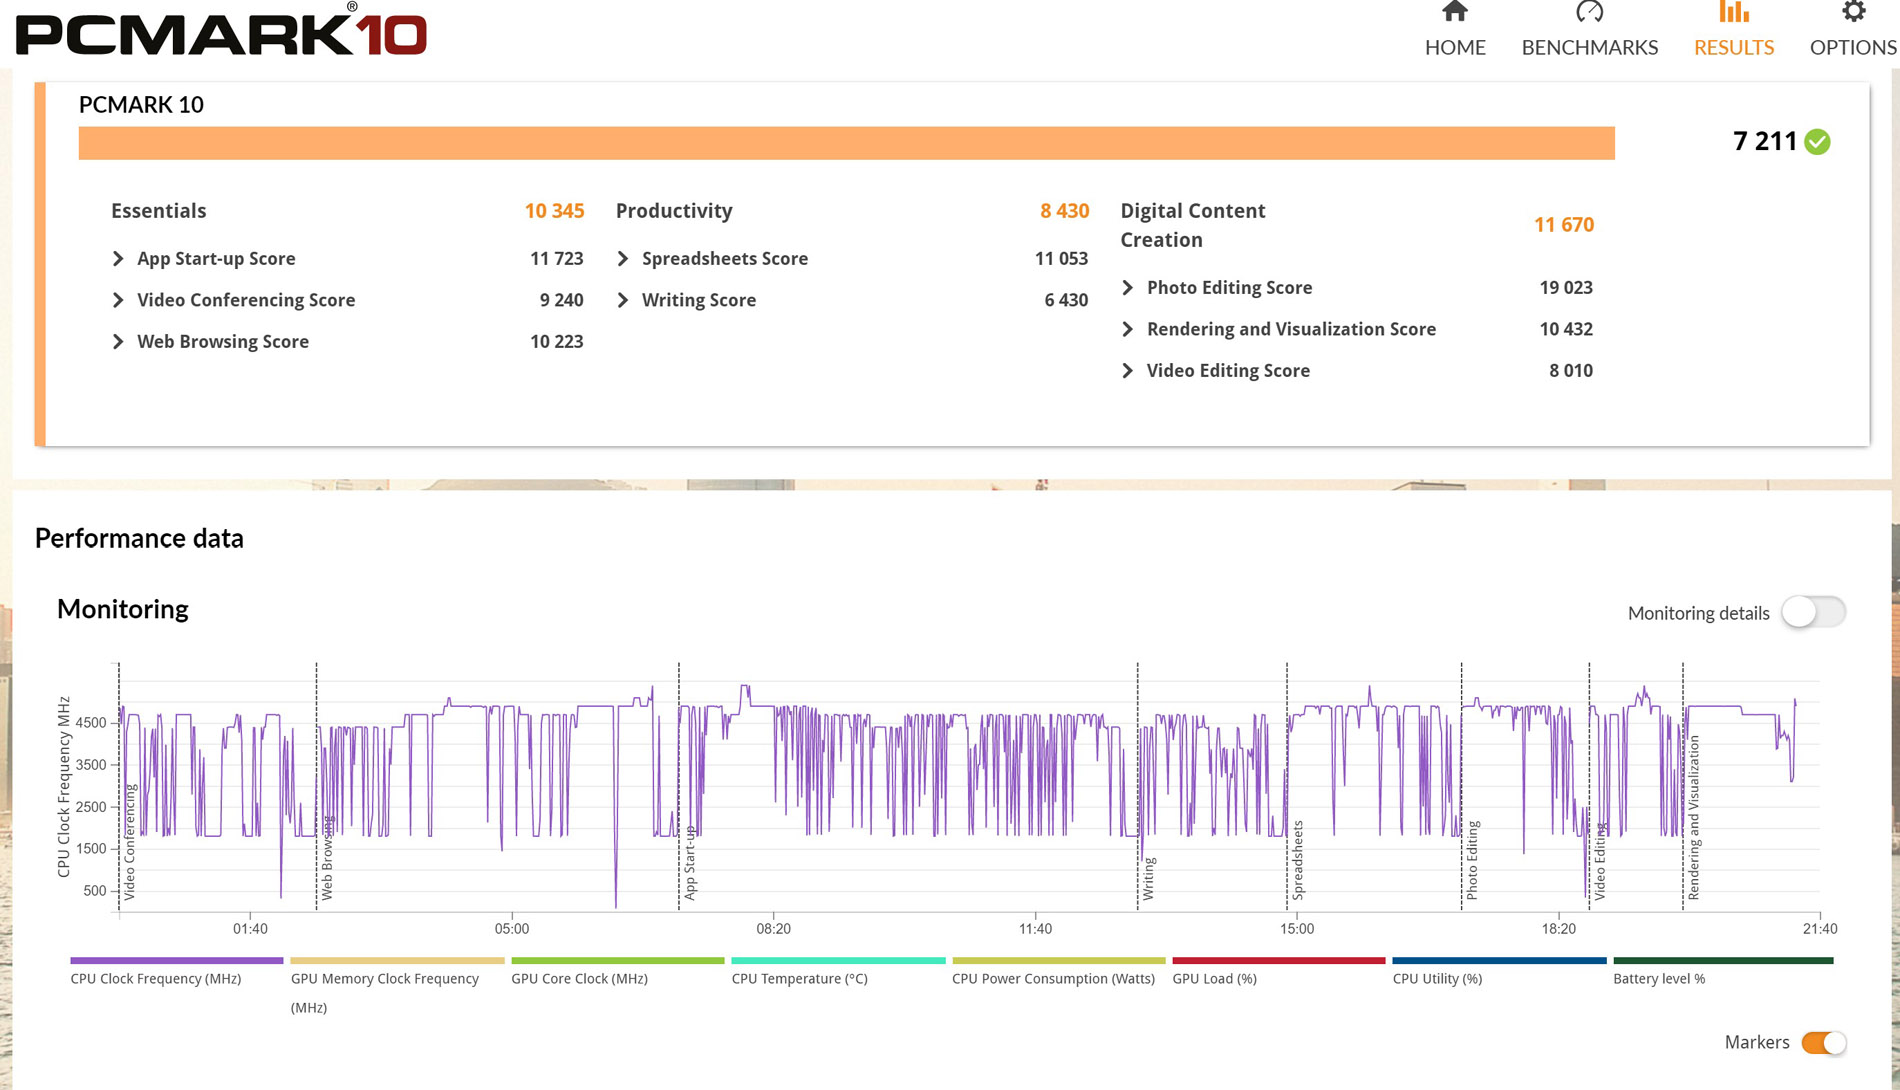Select the GPU Load legend swatch
1900x1090 pixels.
pos(1278,960)
